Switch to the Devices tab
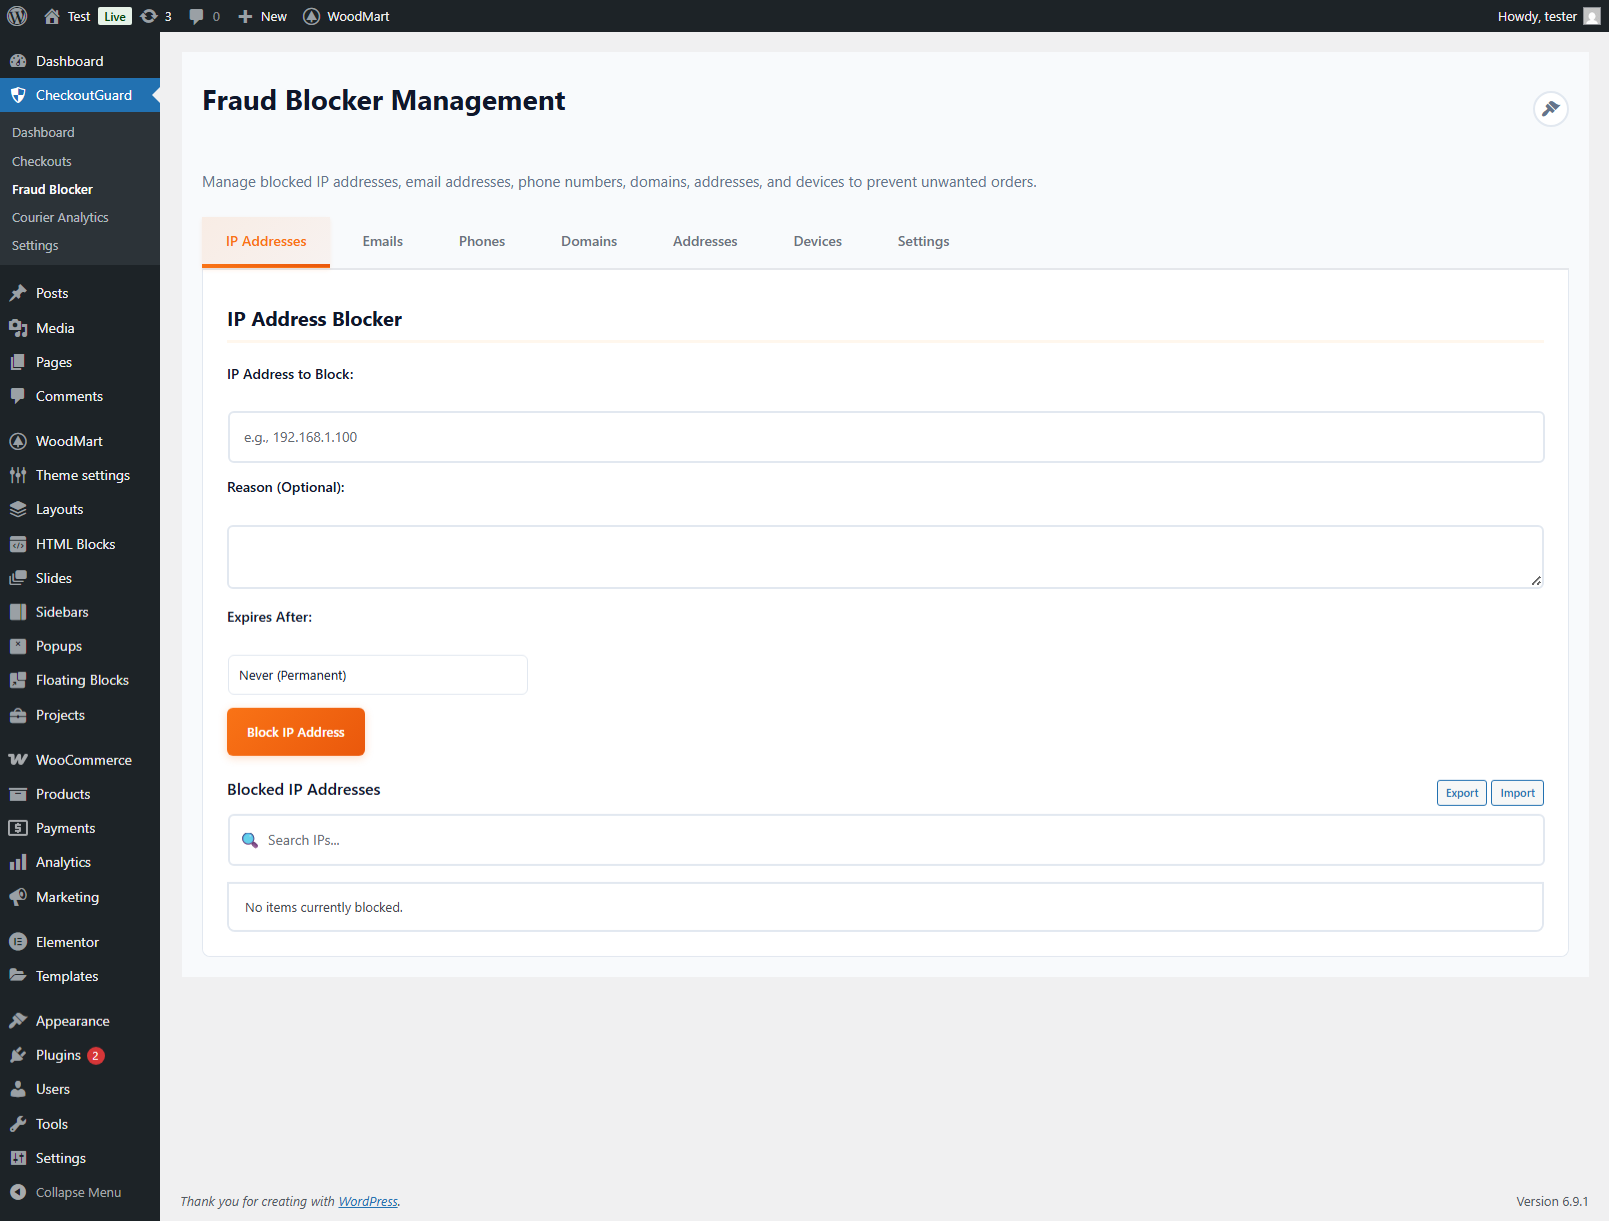Viewport: 1609px width, 1221px height. click(818, 242)
